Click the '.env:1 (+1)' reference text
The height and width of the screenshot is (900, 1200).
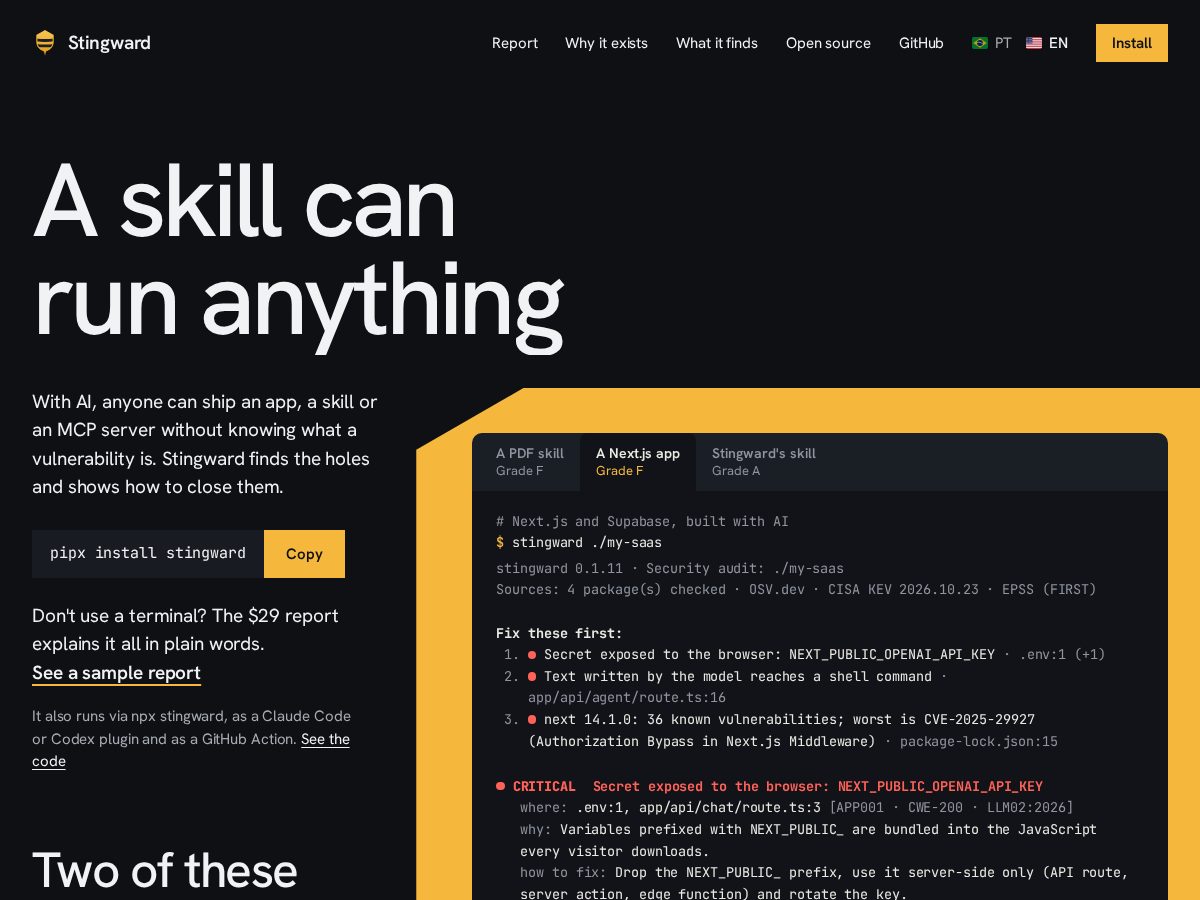coord(1062,655)
